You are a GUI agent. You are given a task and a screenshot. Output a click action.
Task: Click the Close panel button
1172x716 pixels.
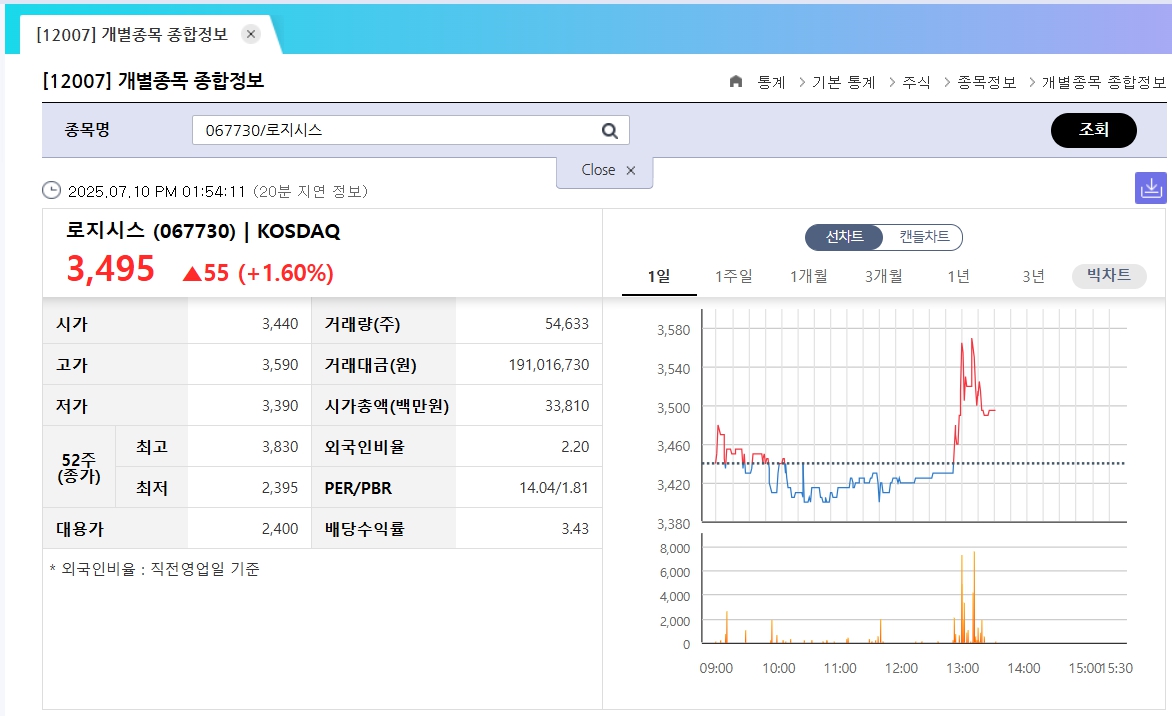click(x=605, y=170)
